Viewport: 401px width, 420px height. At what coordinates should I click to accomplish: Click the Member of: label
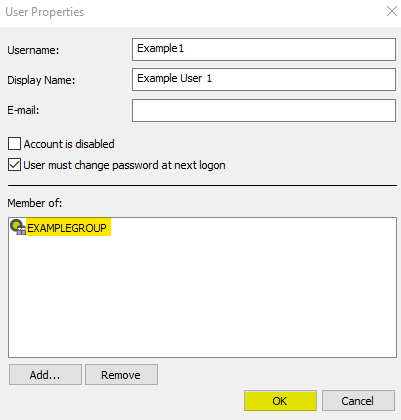click(35, 203)
